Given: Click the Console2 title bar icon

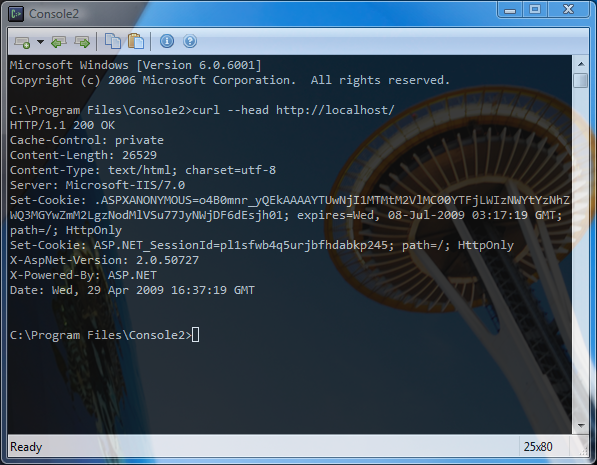Looking at the screenshot, I should pos(16,14).
